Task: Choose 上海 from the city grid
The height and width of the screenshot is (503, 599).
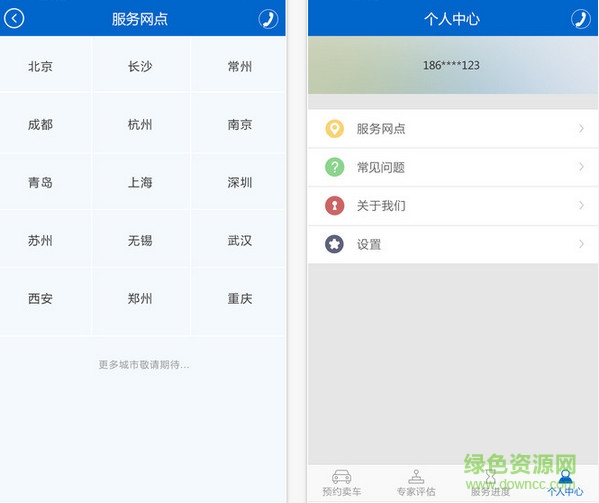Action: tap(140, 183)
